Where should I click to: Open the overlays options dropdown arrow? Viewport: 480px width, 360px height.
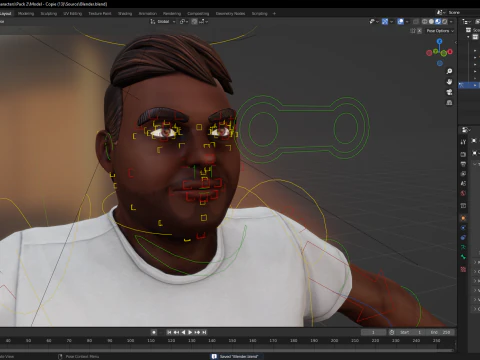pos(407,21)
